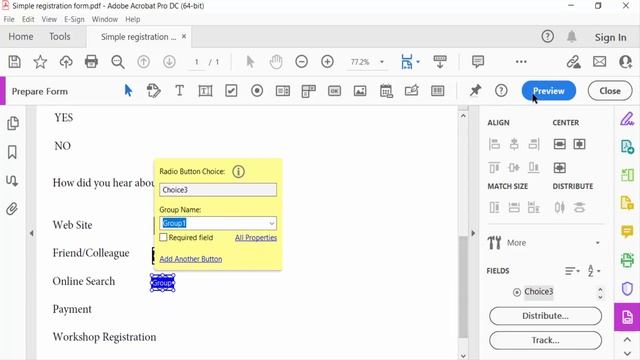
Task: Toggle the Required field checkbox
Action: coord(163,237)
